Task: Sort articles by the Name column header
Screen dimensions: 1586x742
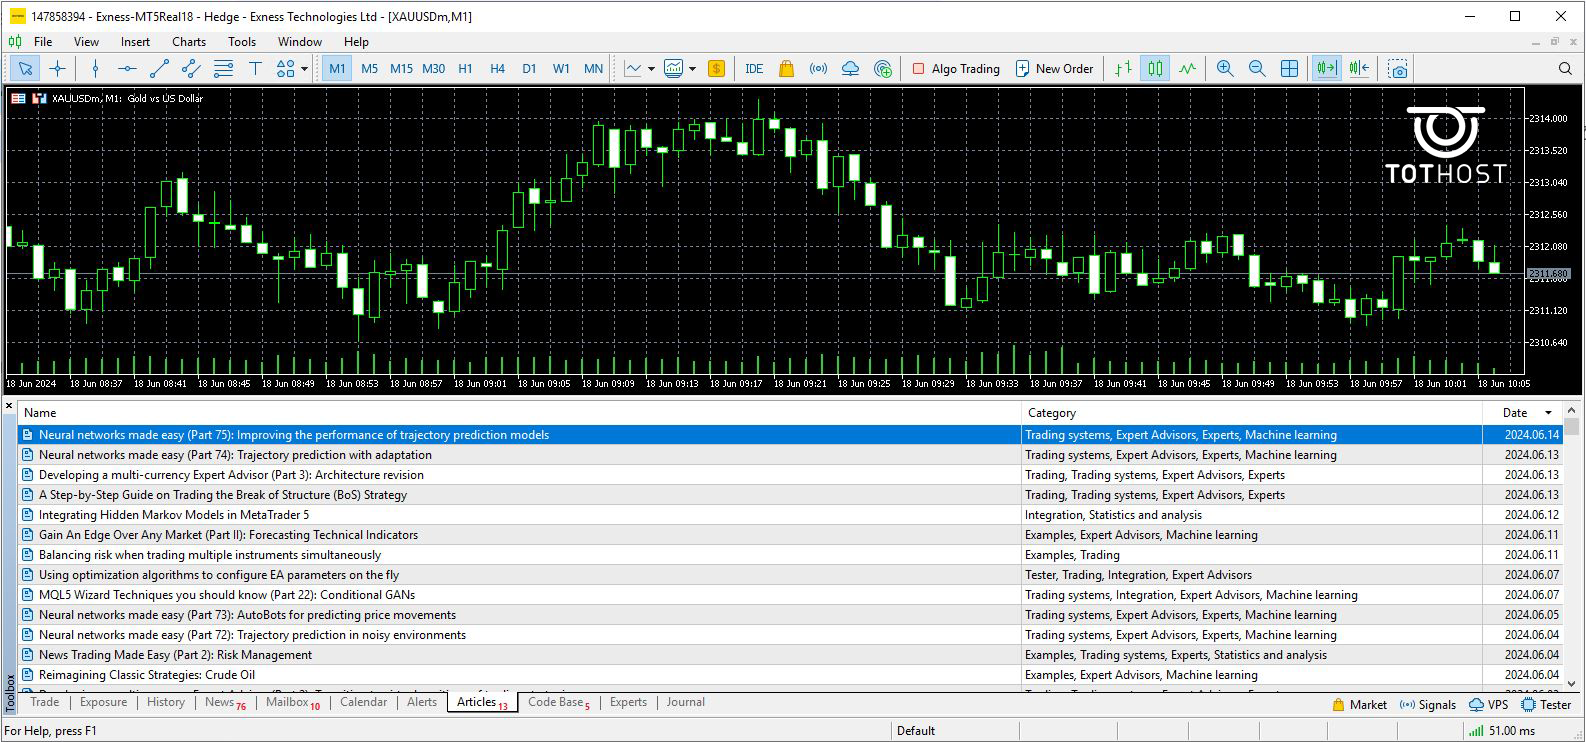Action: click(x=520, y=413)
